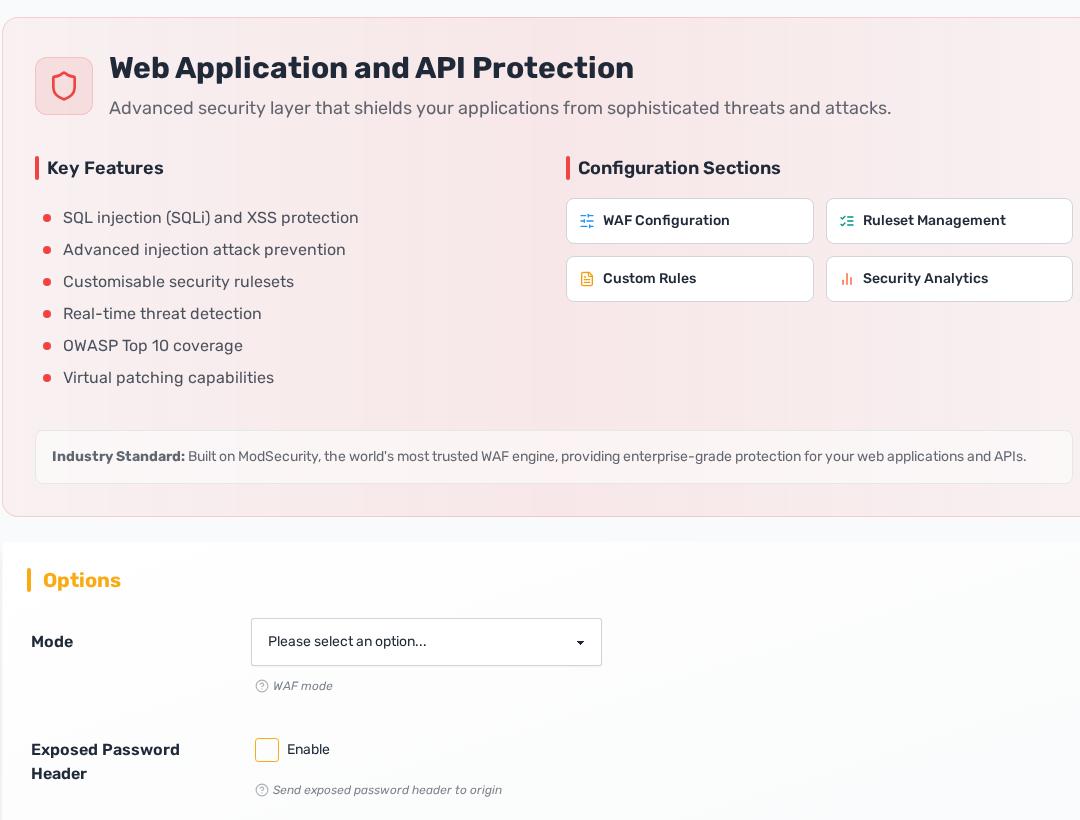Viewport: 1080px width, 820px height.
Task: Go to the Custom Rules section
Action: (x=689, y=279)
